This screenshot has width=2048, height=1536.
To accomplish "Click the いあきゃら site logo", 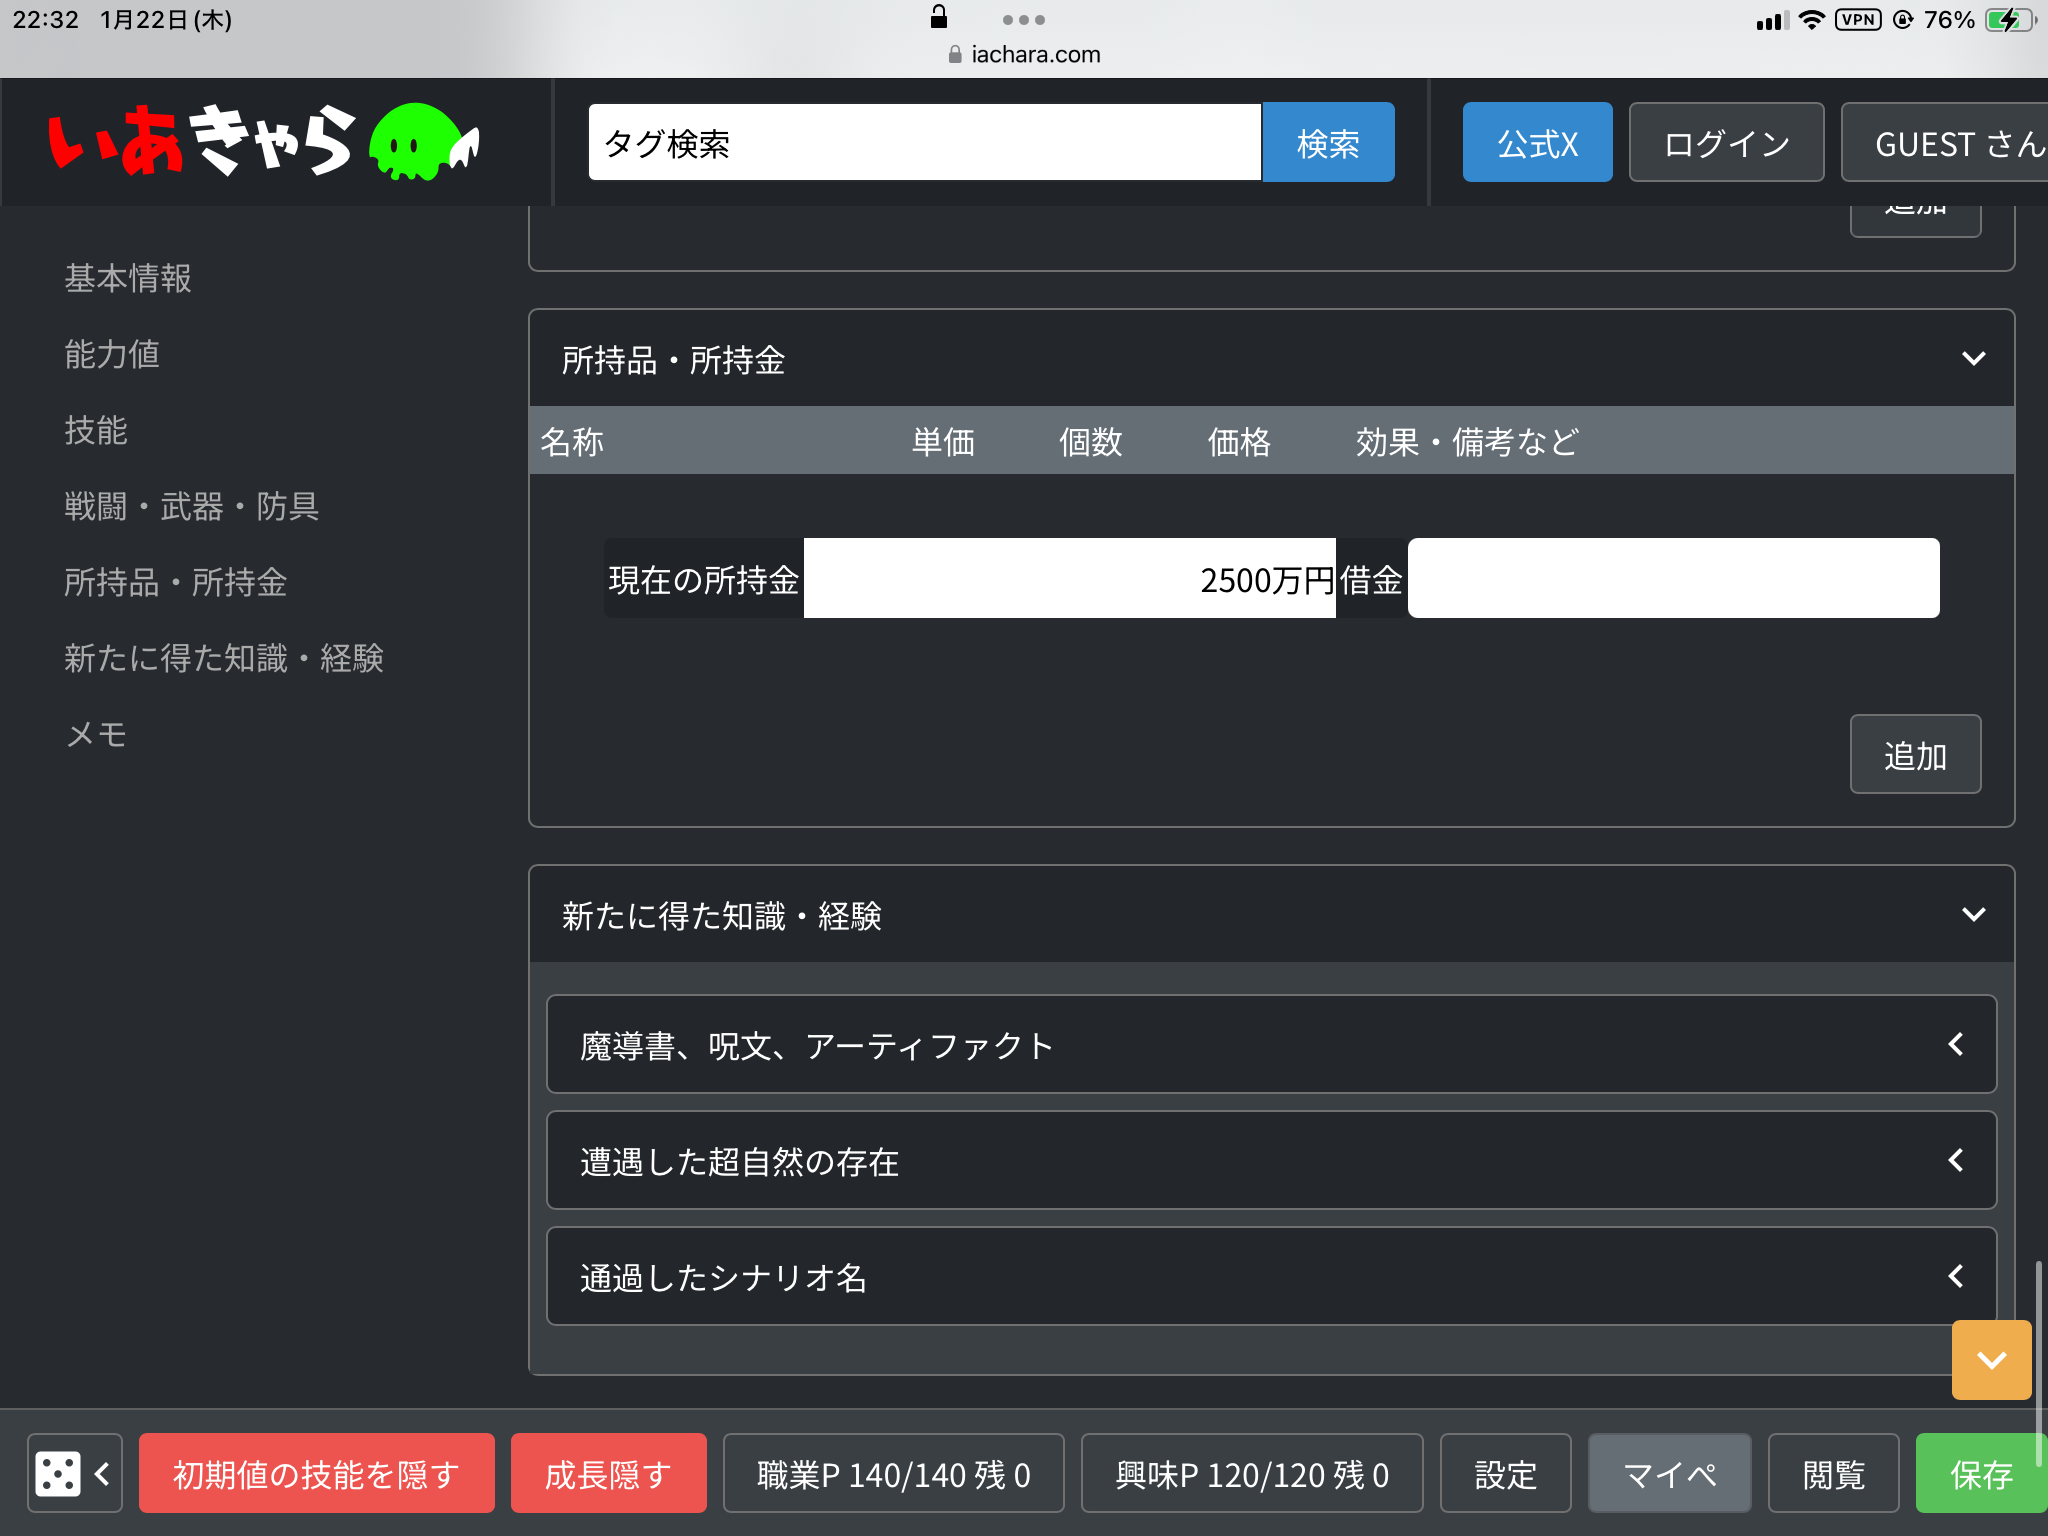I will point(264,141).
